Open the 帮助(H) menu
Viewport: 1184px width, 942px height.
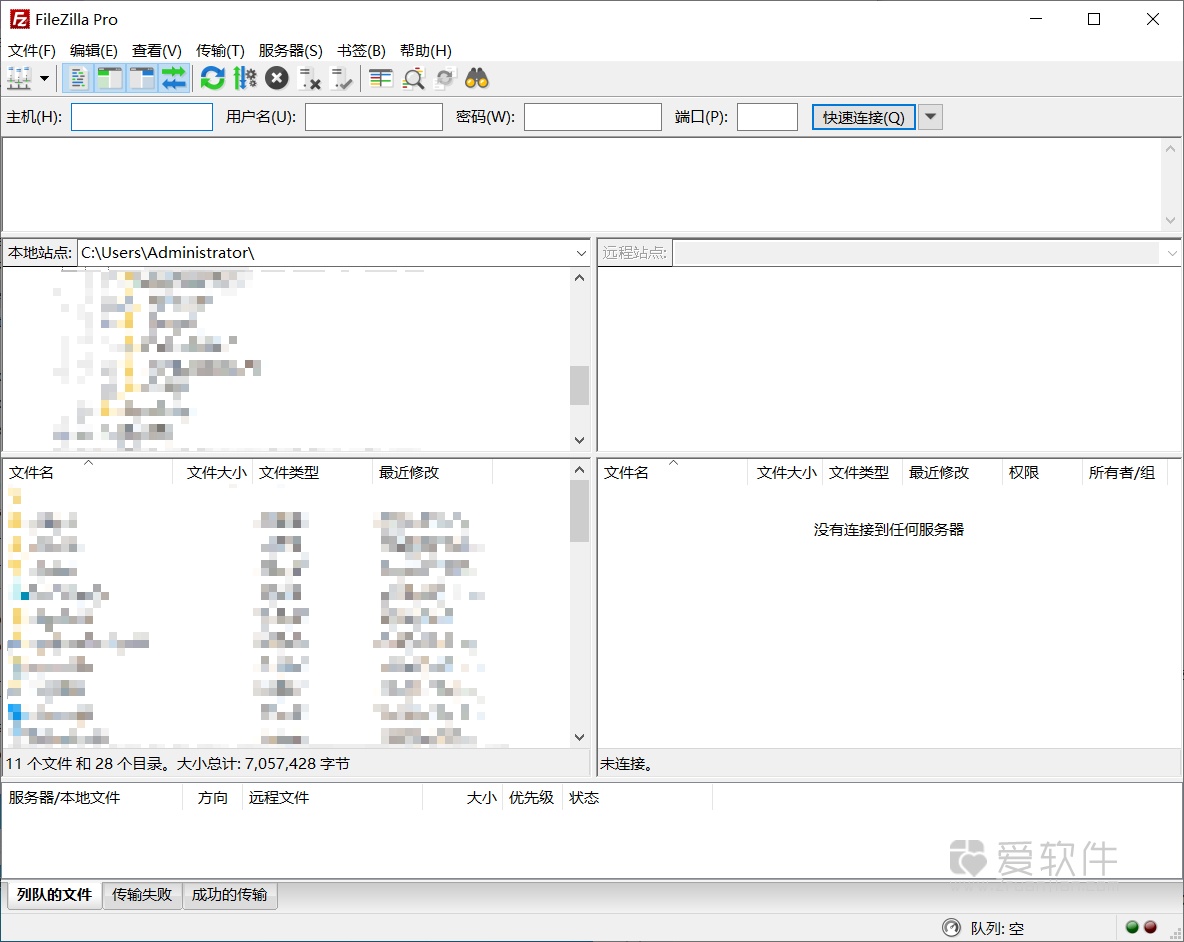coord(425,51)
